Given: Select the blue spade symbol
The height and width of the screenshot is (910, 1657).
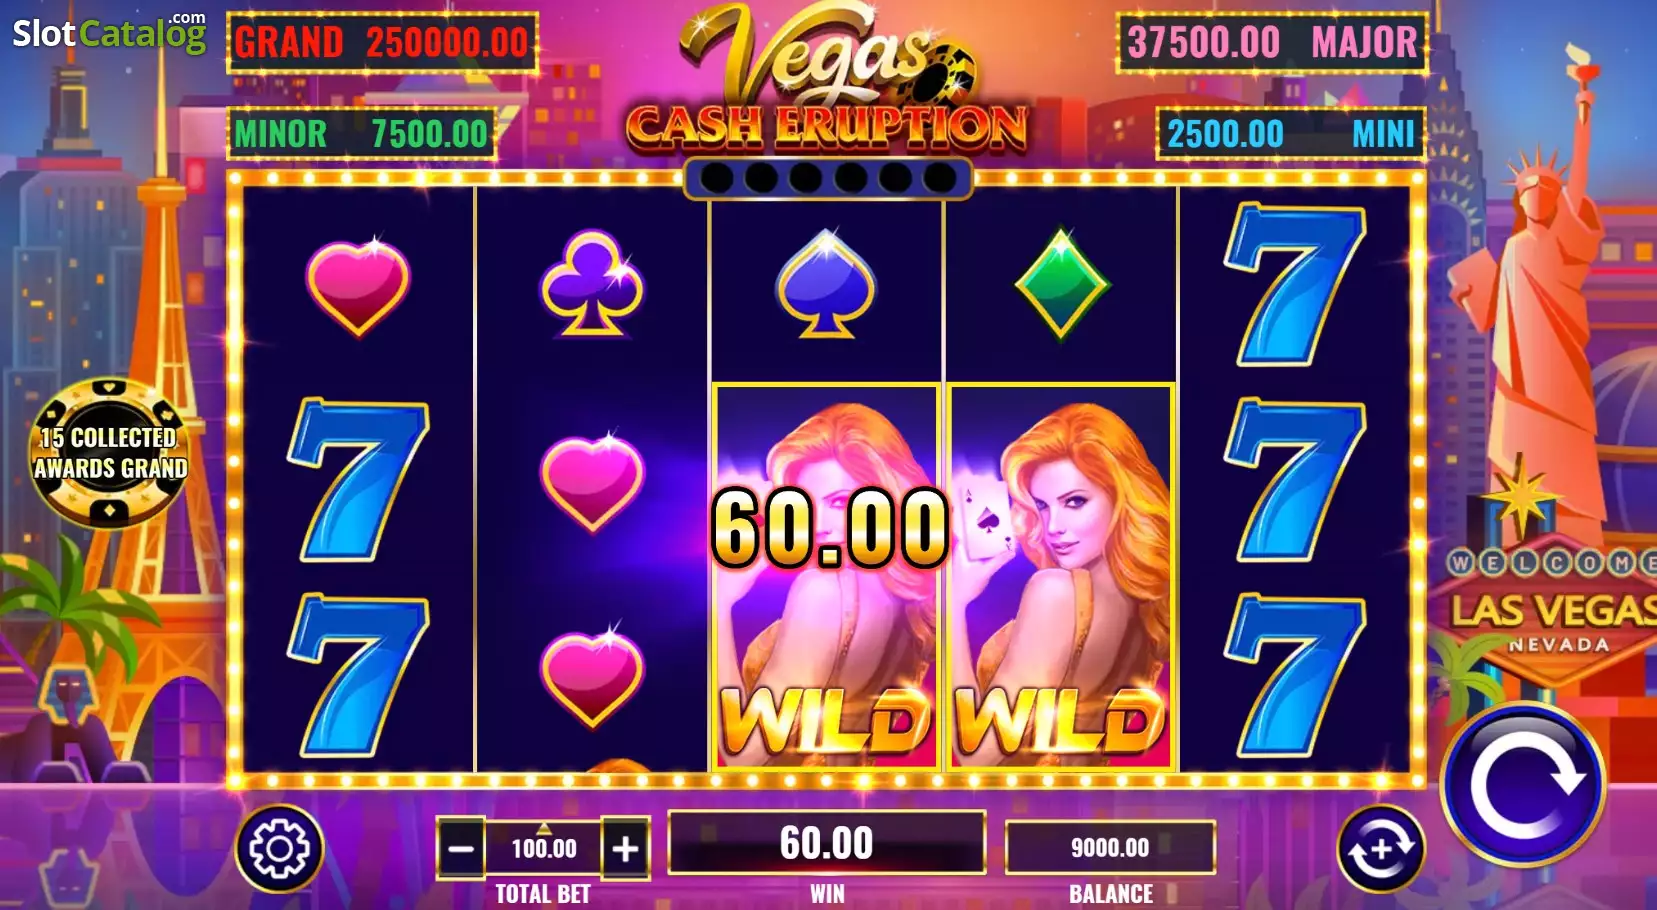Looking at the screenshot, I should click(x=826, y=284).
